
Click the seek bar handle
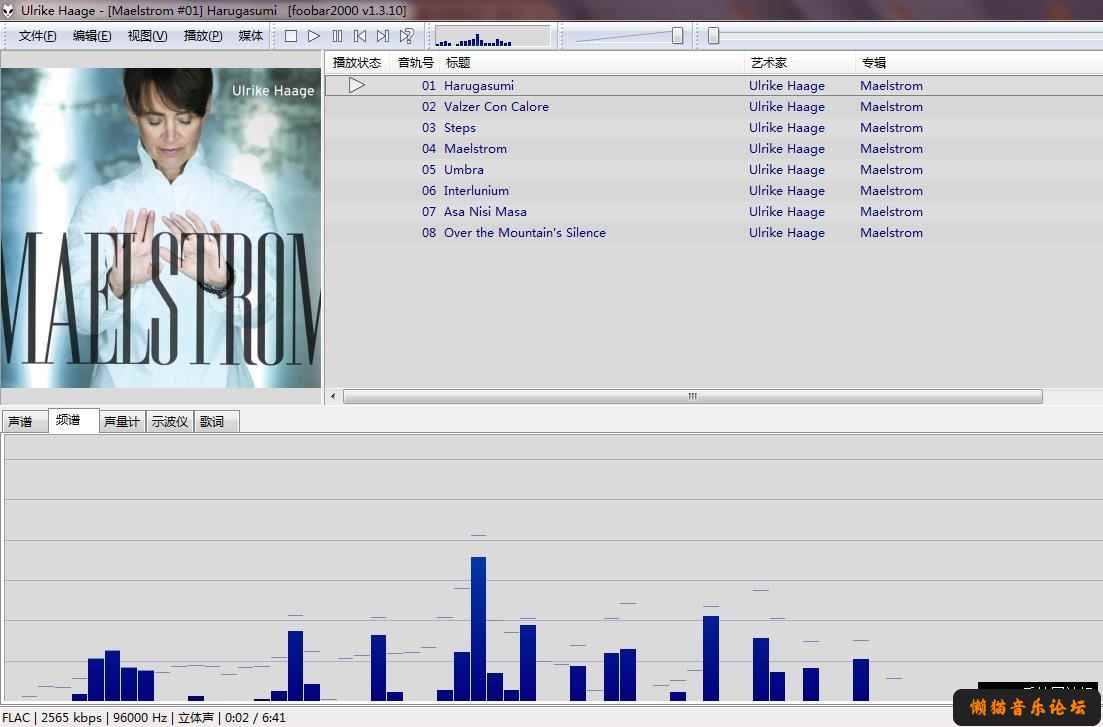713,36
